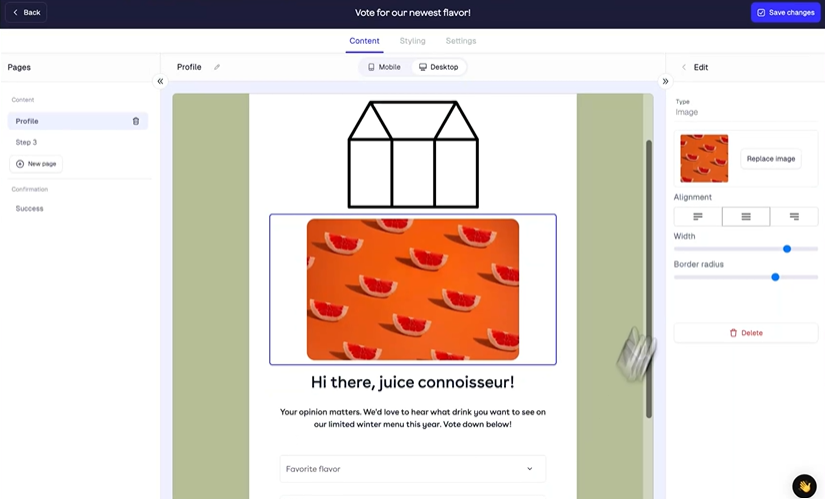The height and width of the screenshot is (499, 825).
Task: Collapse the right Edit panel
Action: tap(665, 81)
